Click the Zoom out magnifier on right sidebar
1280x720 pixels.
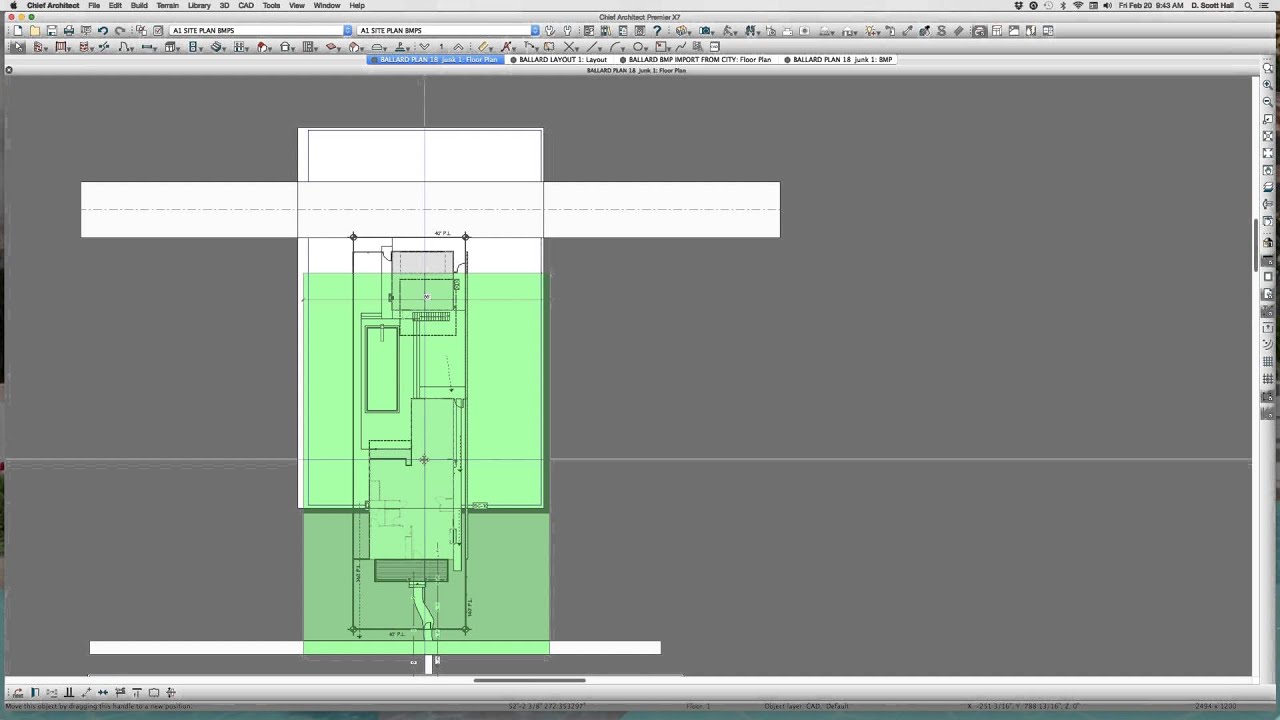pos(1268,102)
